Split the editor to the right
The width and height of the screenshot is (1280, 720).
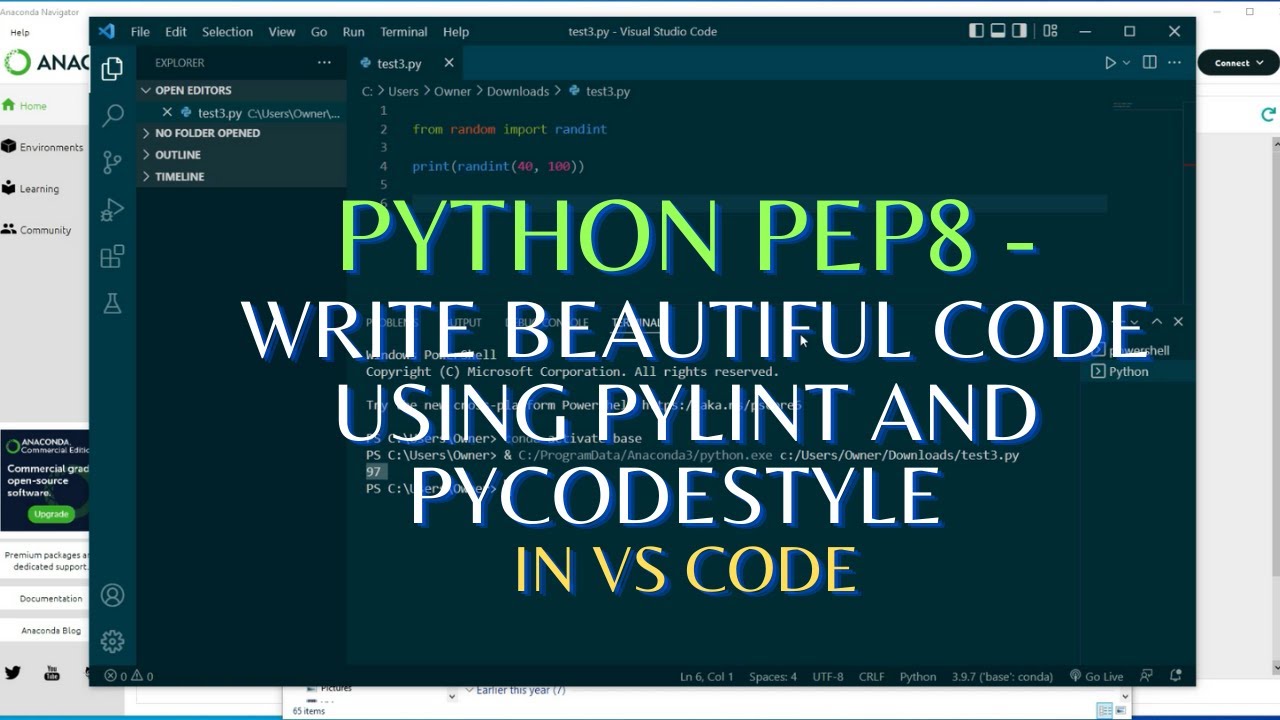[x=1149, y=63]
